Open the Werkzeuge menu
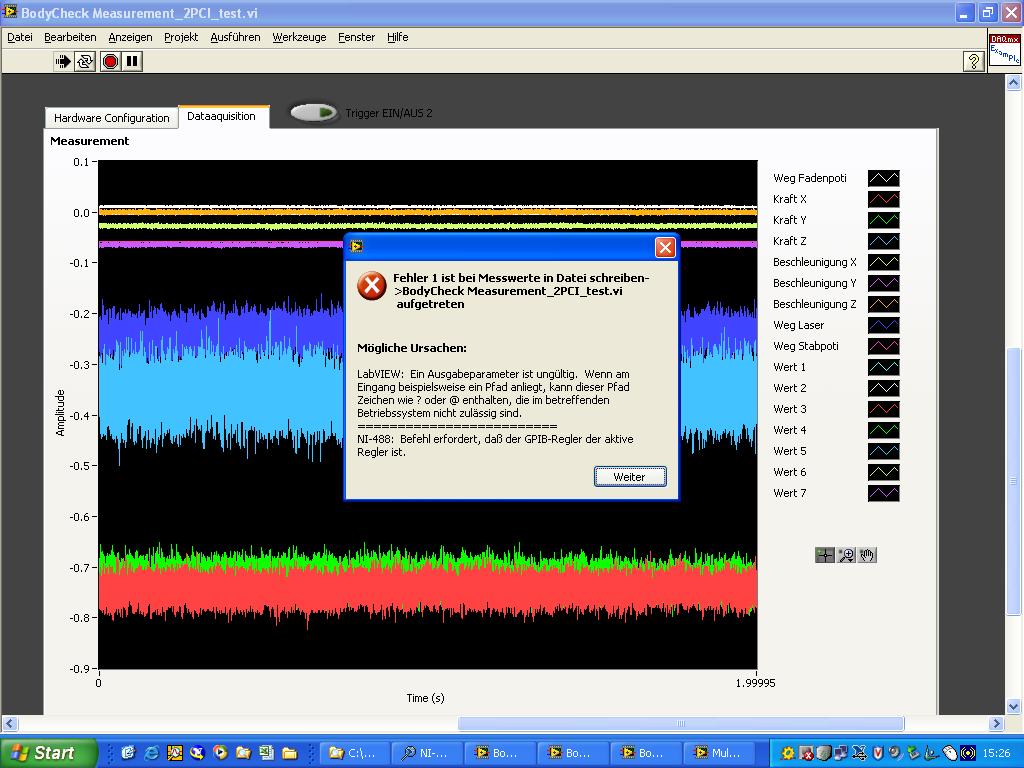 pos(299,37)
